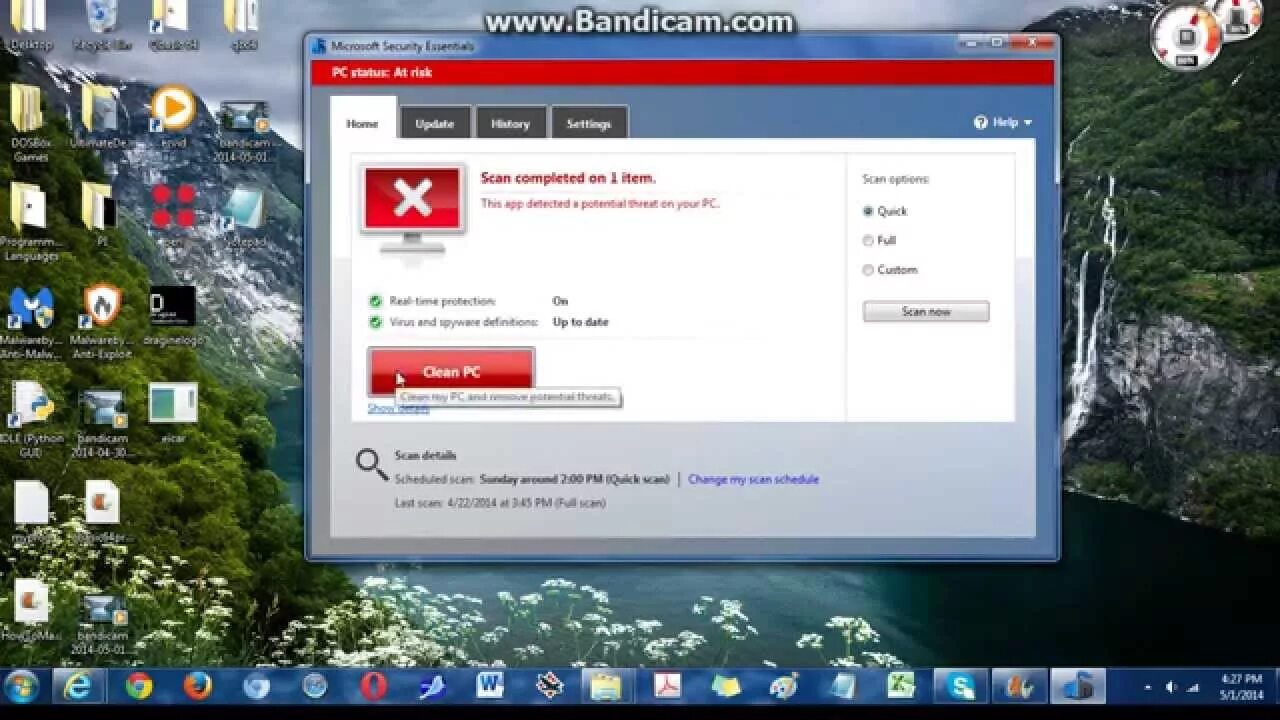
Task: Select DOSBox Games folder on desktop
Action: coord(30,122)
